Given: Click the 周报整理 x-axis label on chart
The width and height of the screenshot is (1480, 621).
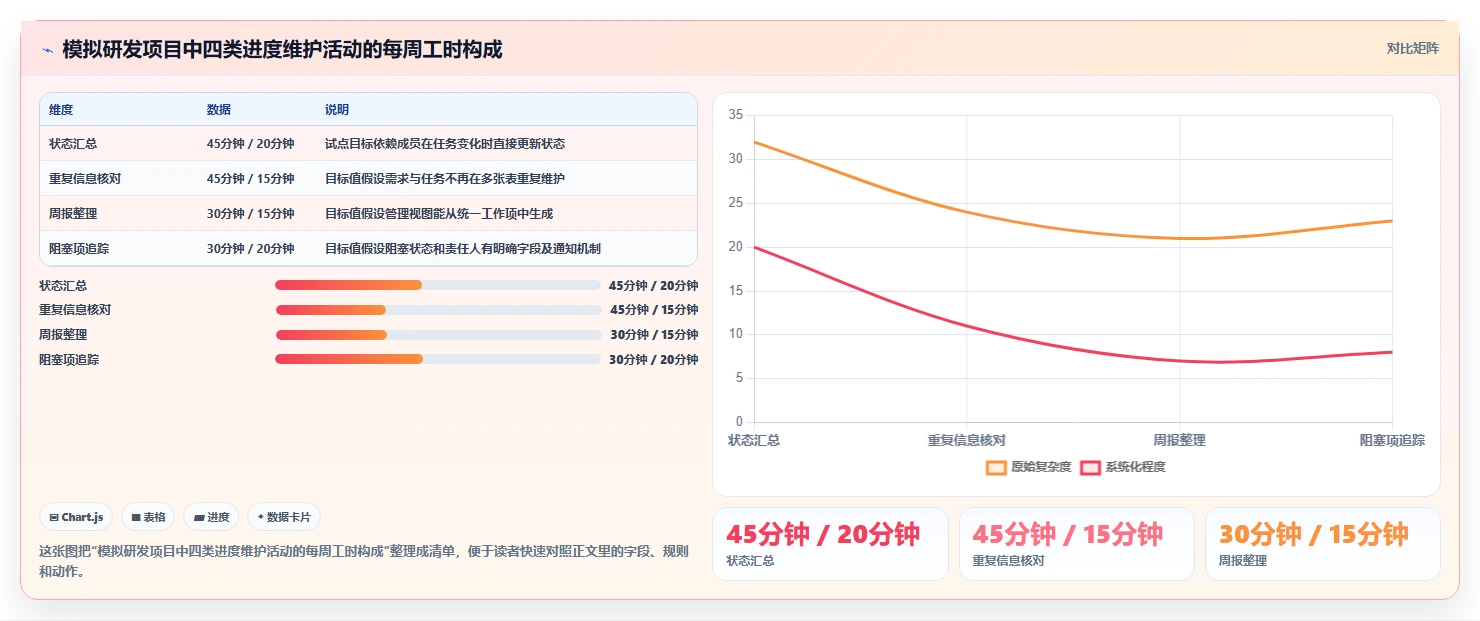Looking at the screenshot, I should 1179,440.
